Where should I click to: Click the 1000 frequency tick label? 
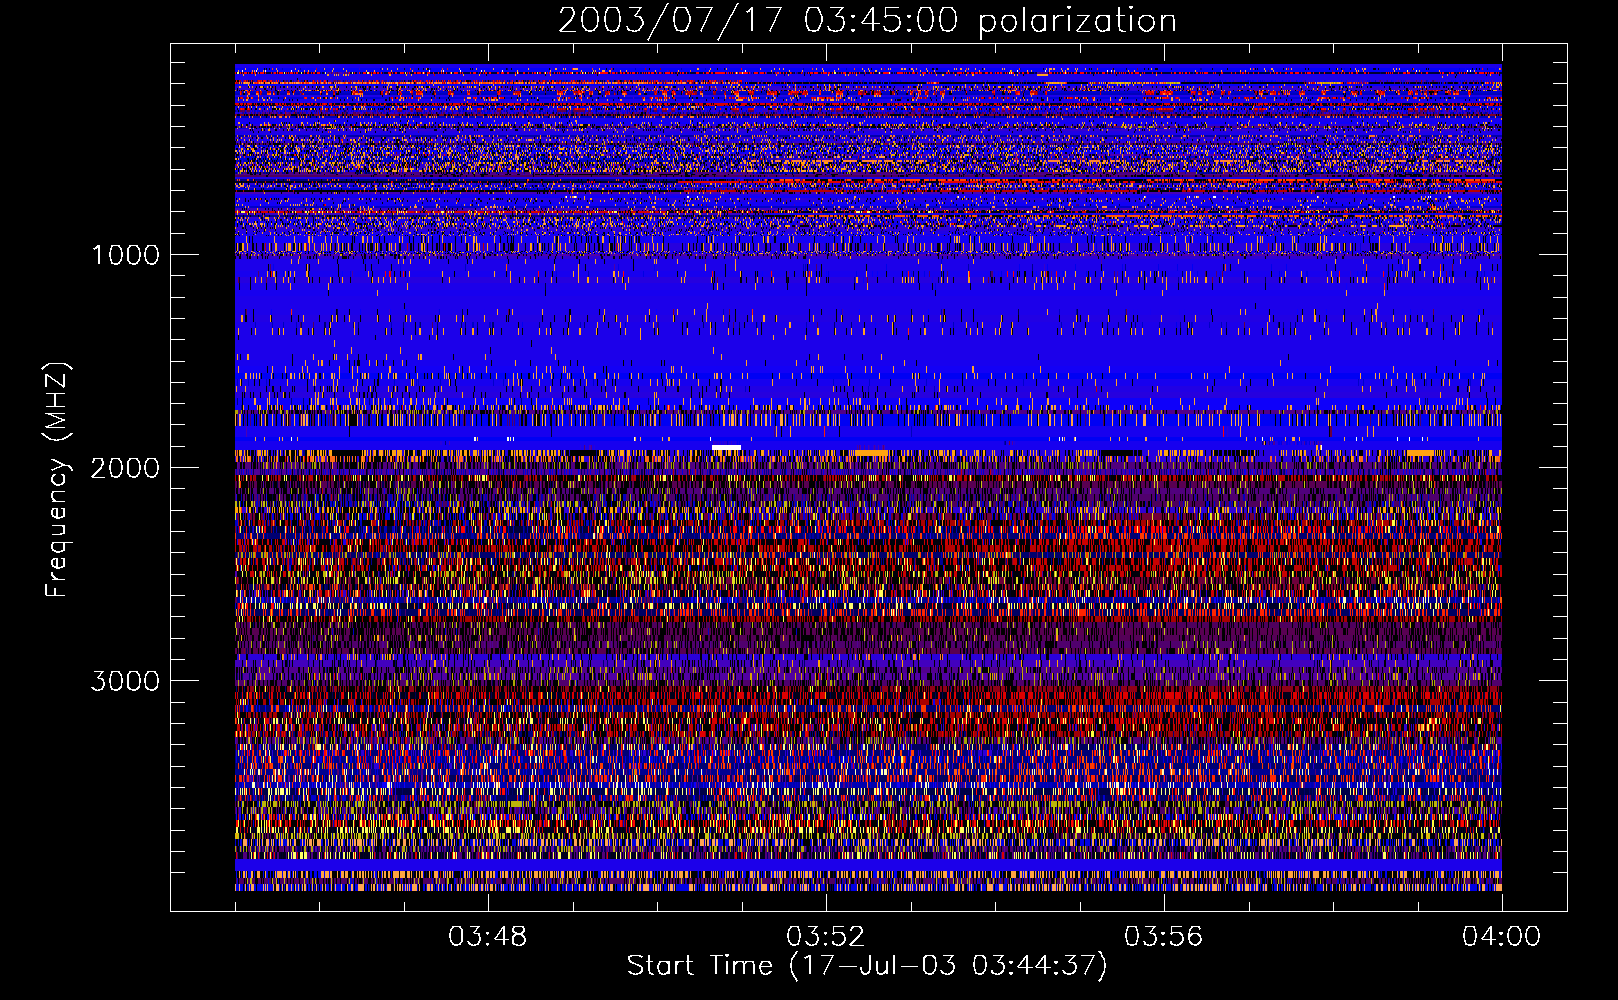tap(125, 255)
